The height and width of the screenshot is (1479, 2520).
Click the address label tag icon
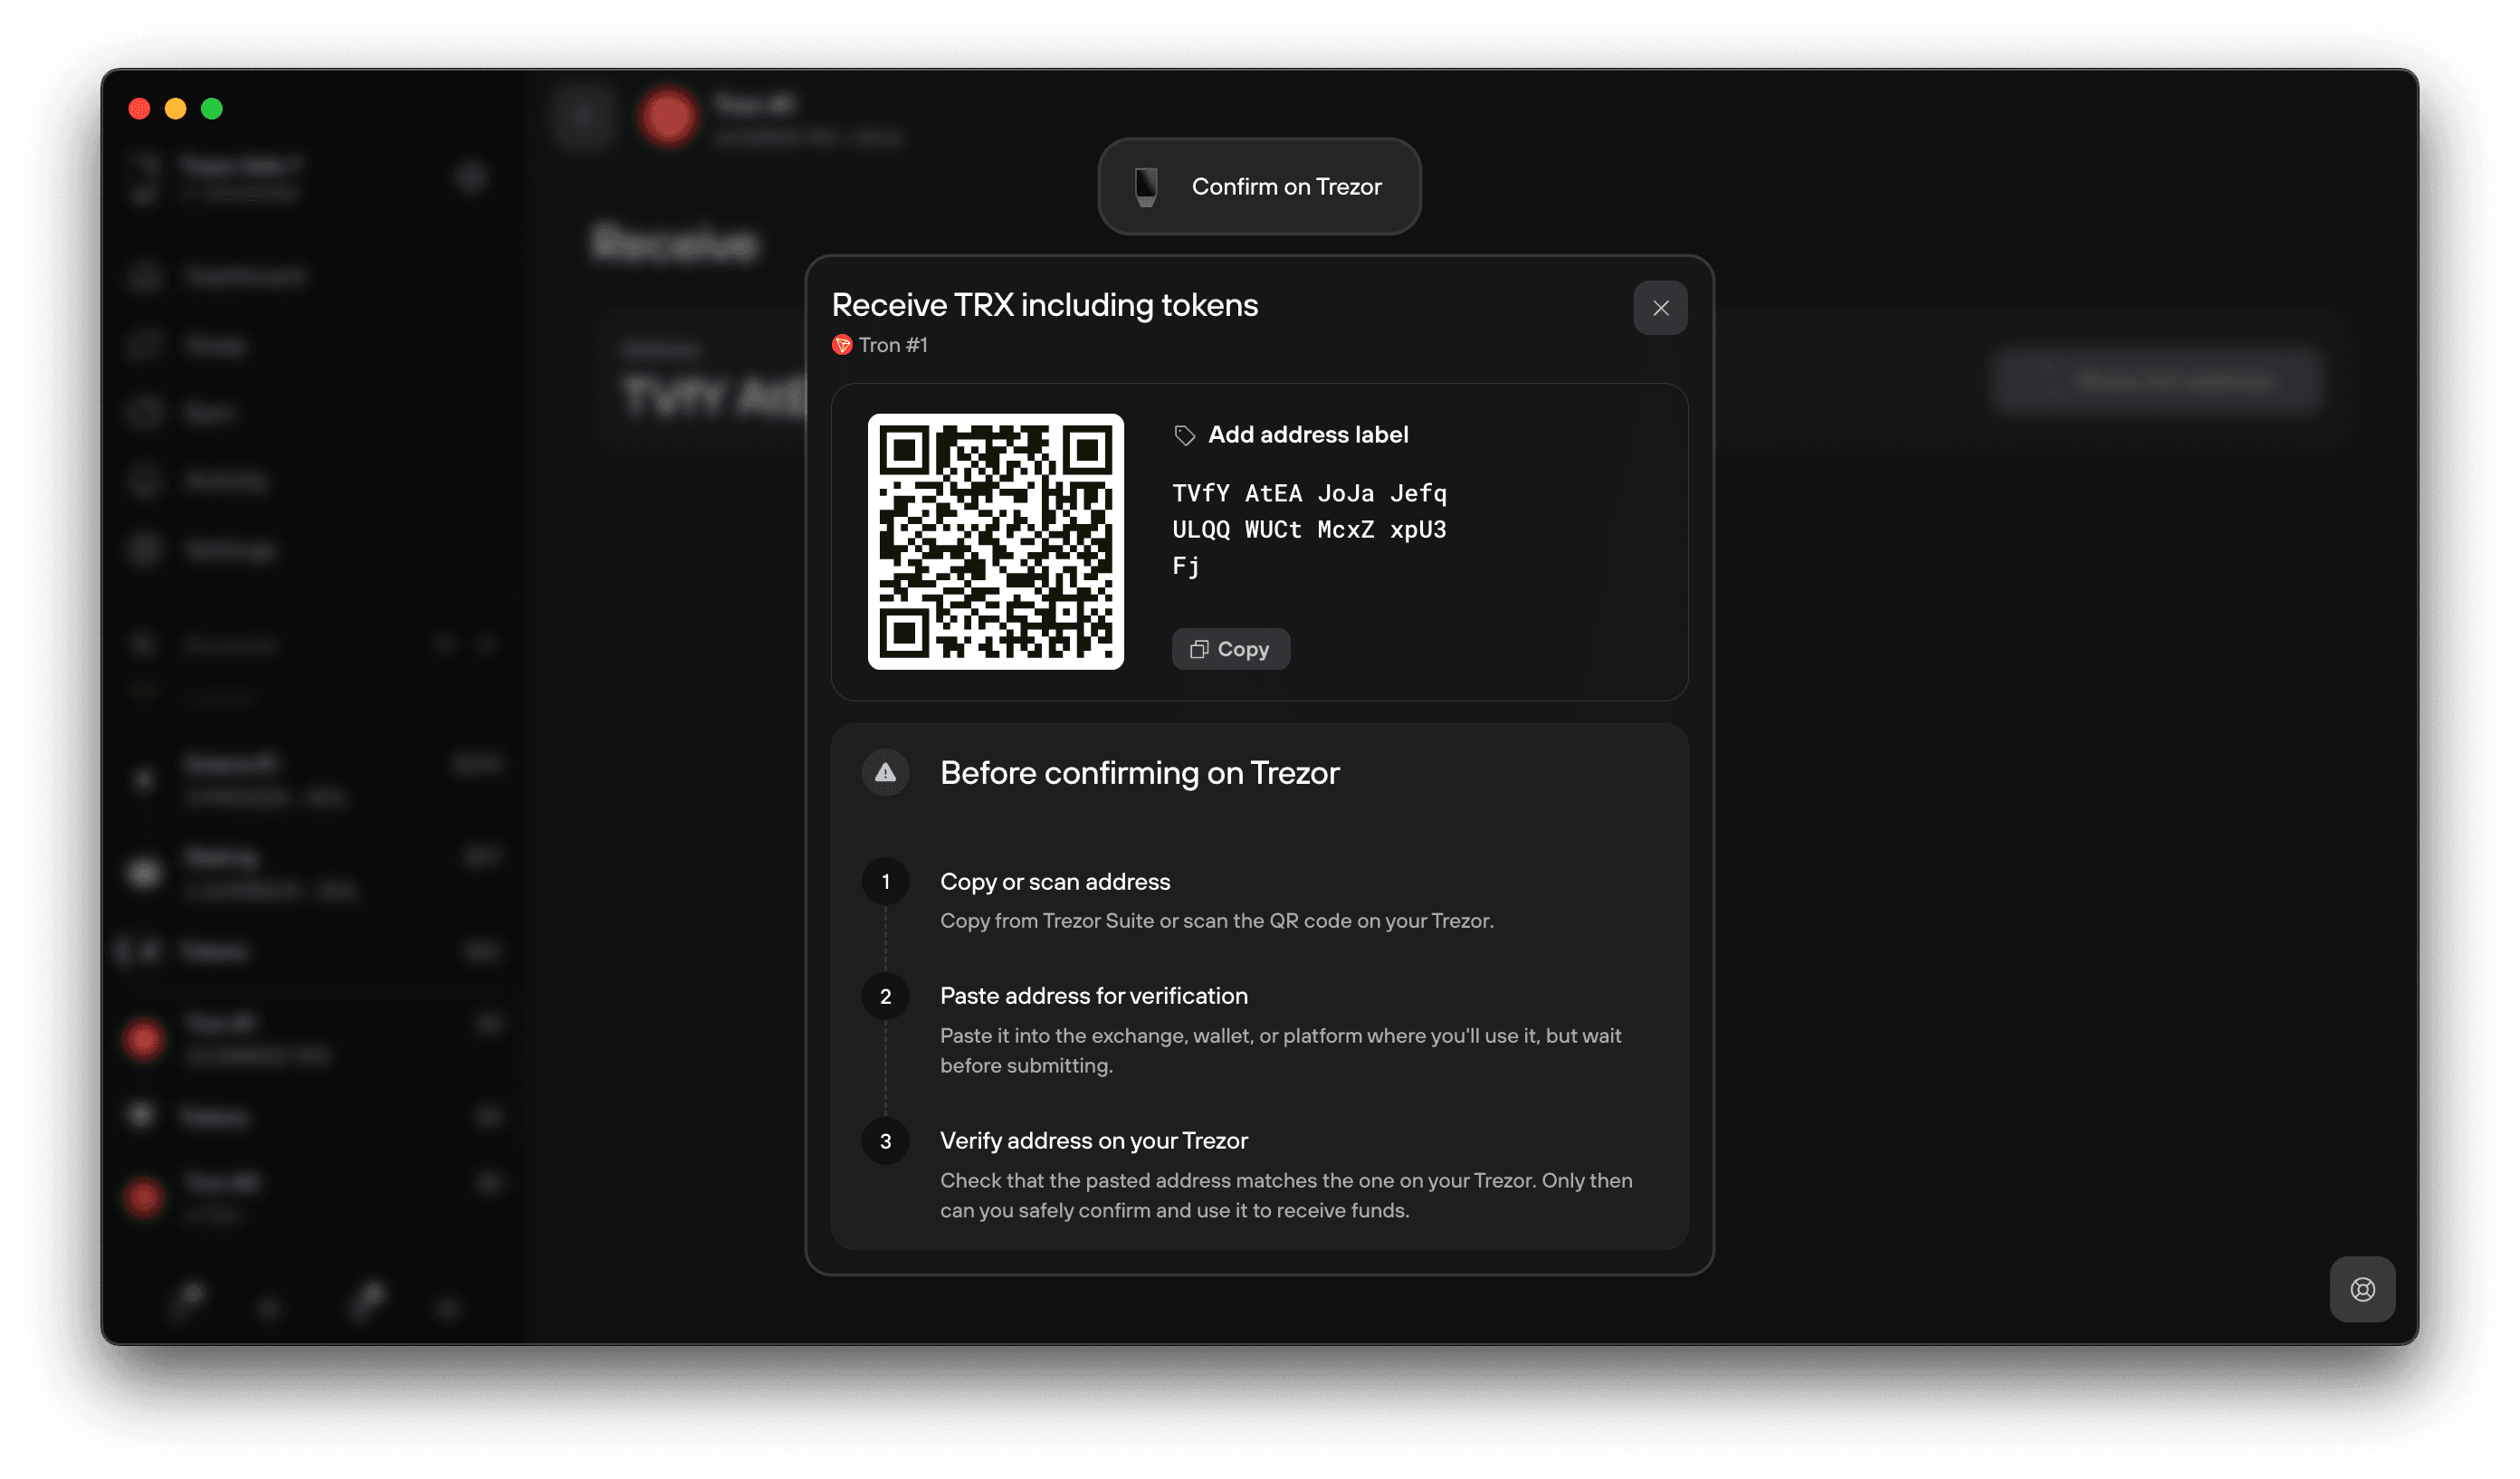[x=1184, y=435]
